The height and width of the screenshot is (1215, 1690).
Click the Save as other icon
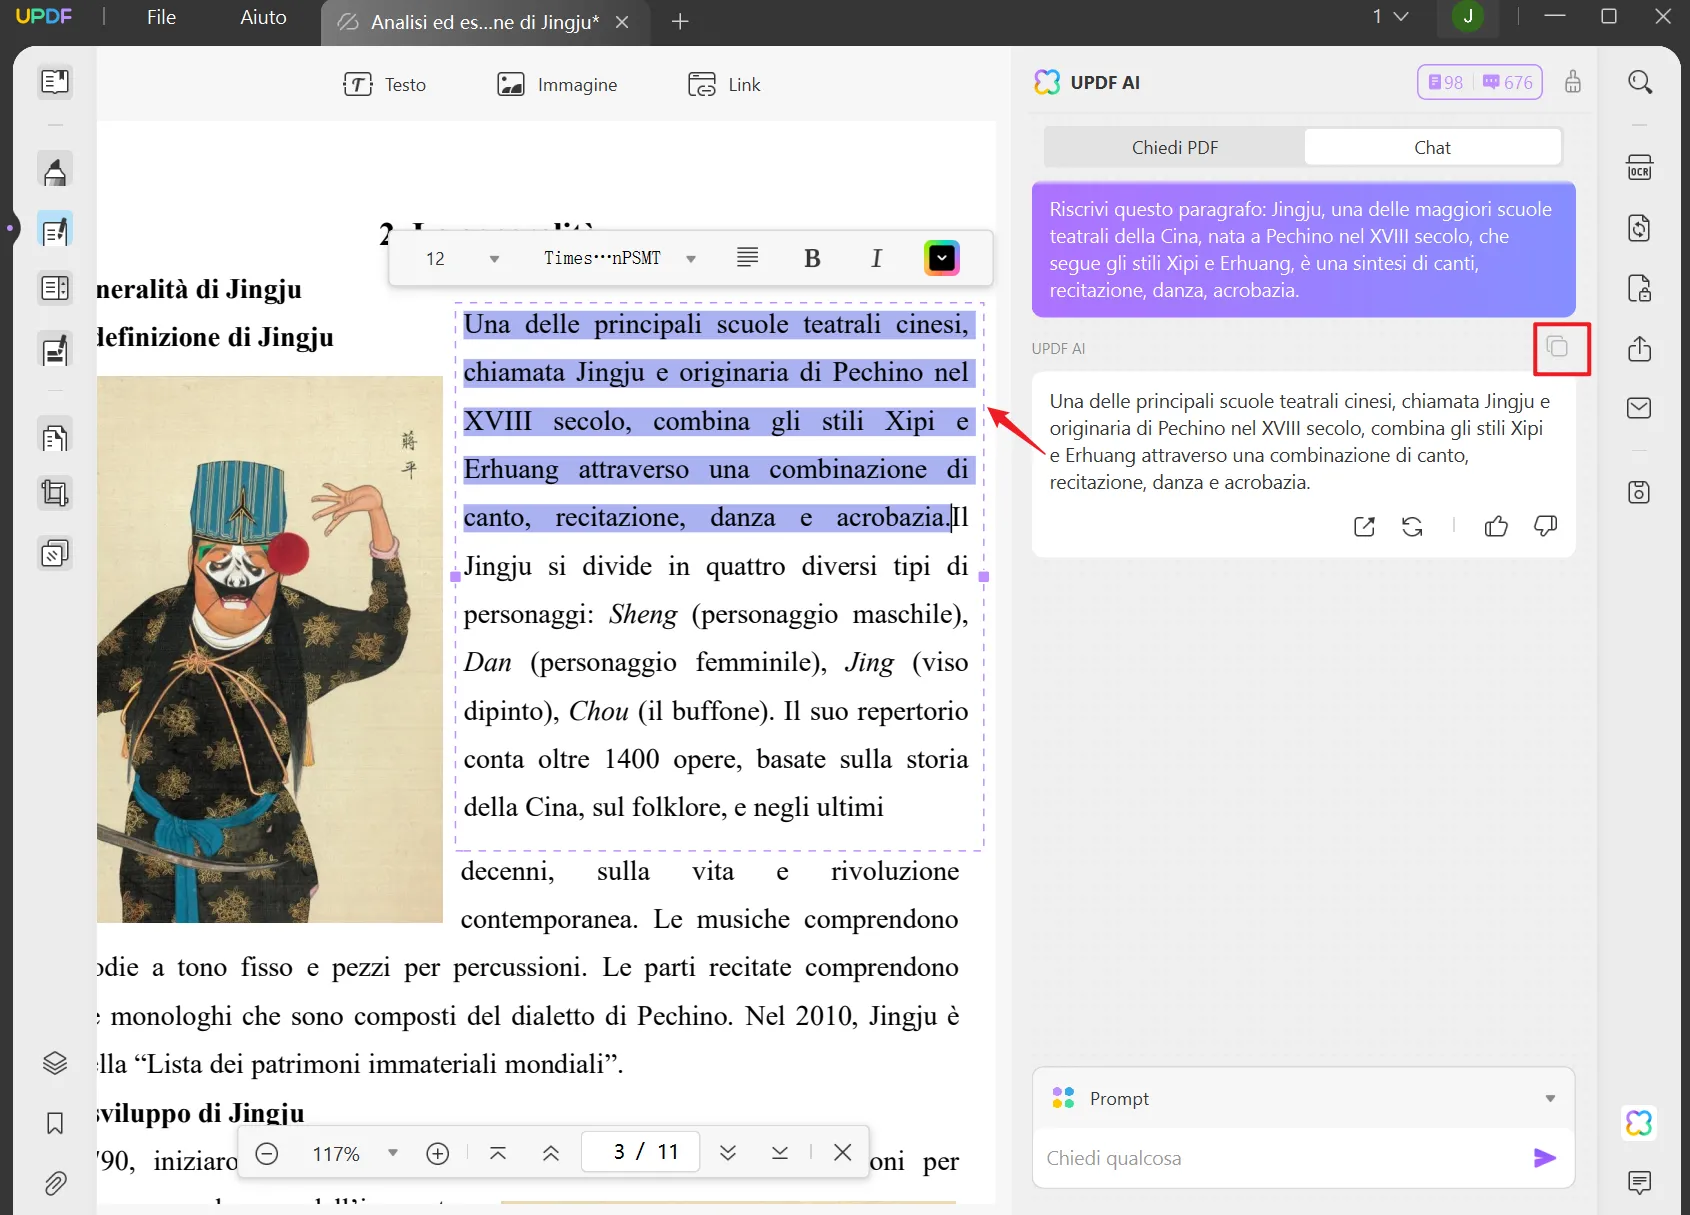pyautogui.click(x=1640, y=492)
